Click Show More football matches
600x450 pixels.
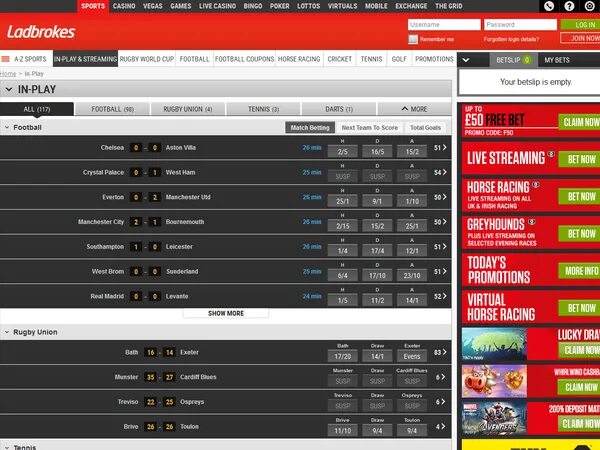(226, 313)
